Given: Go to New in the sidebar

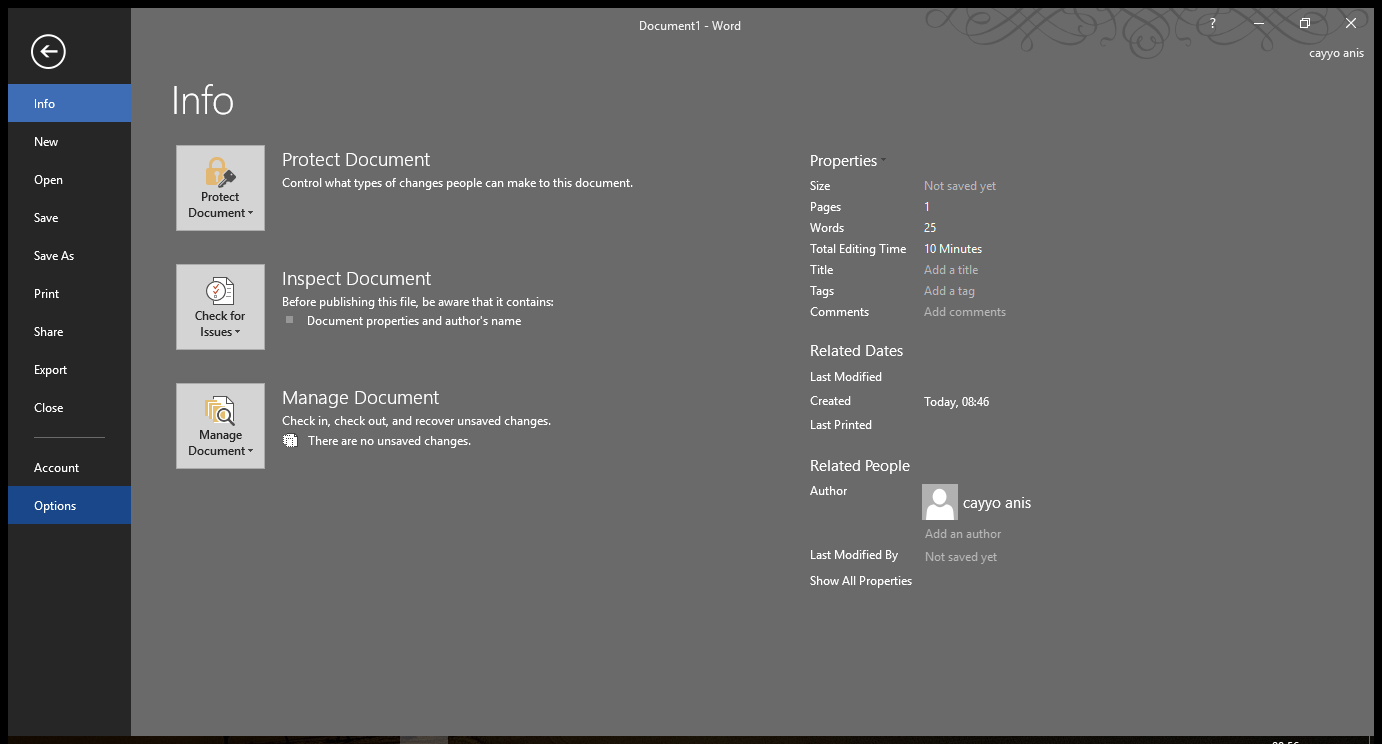Looking at the screenshot, I should [x=69, y=141].
